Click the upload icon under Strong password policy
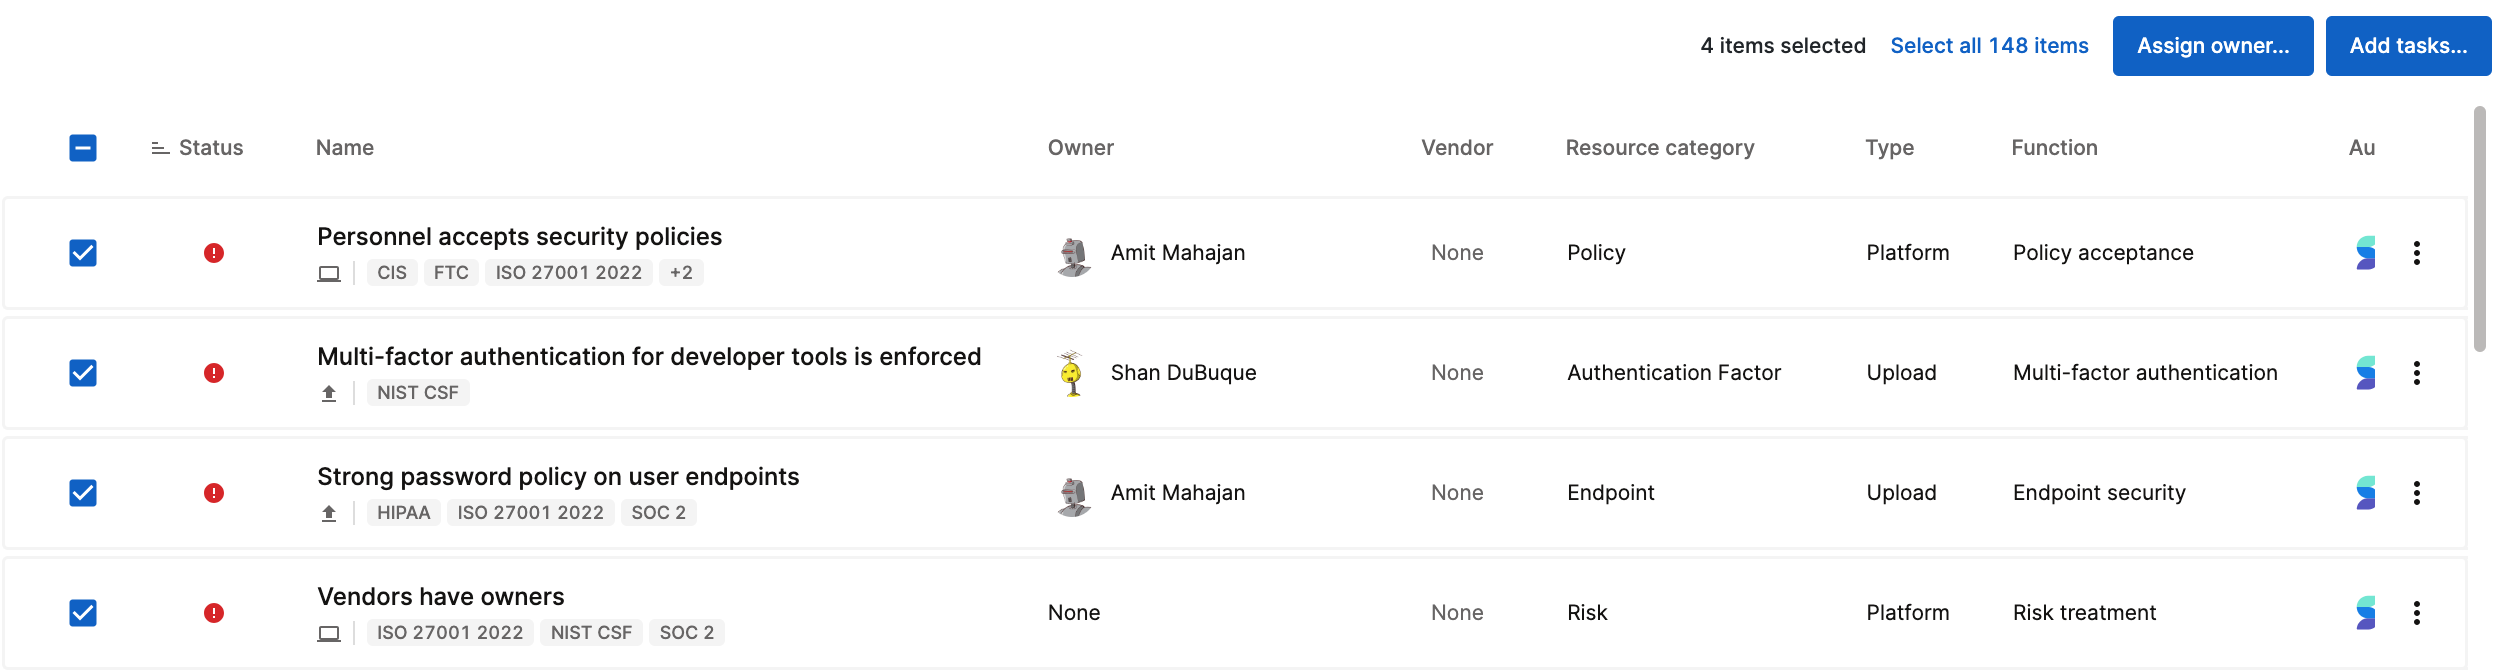The height and width of the screenshot is (672, 2498). (x=329, y=513)
